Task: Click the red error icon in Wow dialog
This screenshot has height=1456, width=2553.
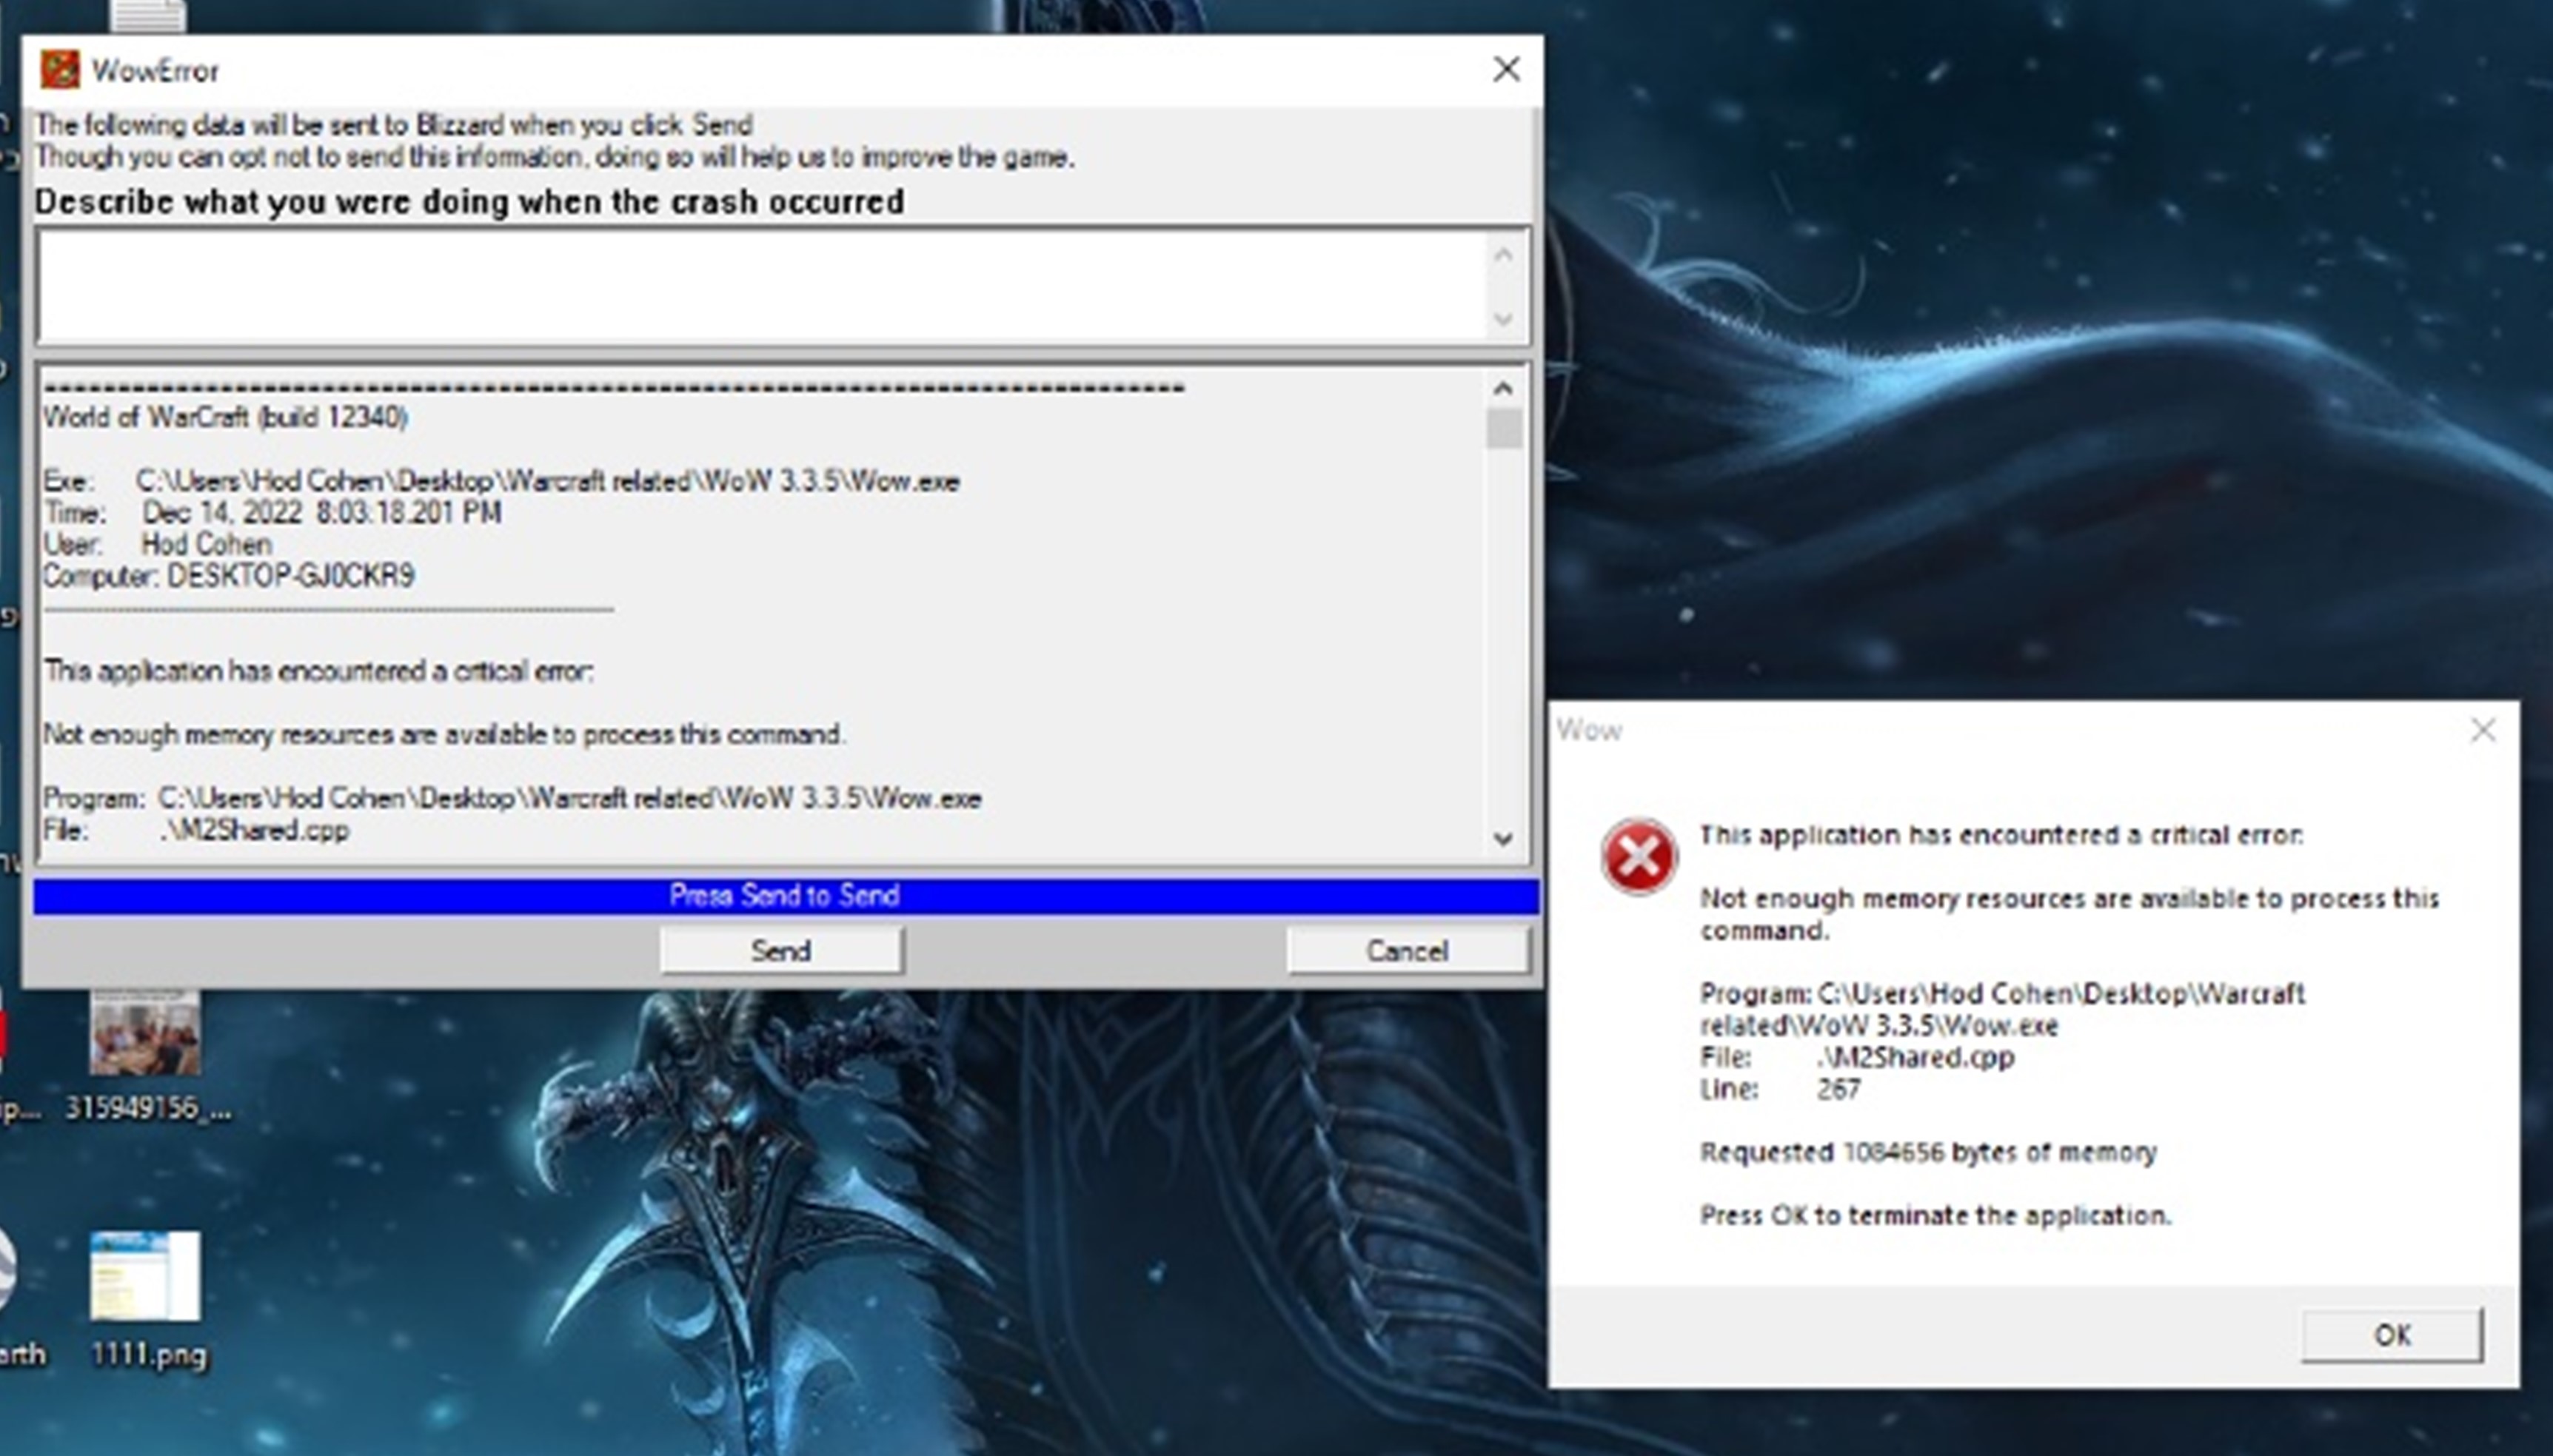Action: click(1638, 857)
